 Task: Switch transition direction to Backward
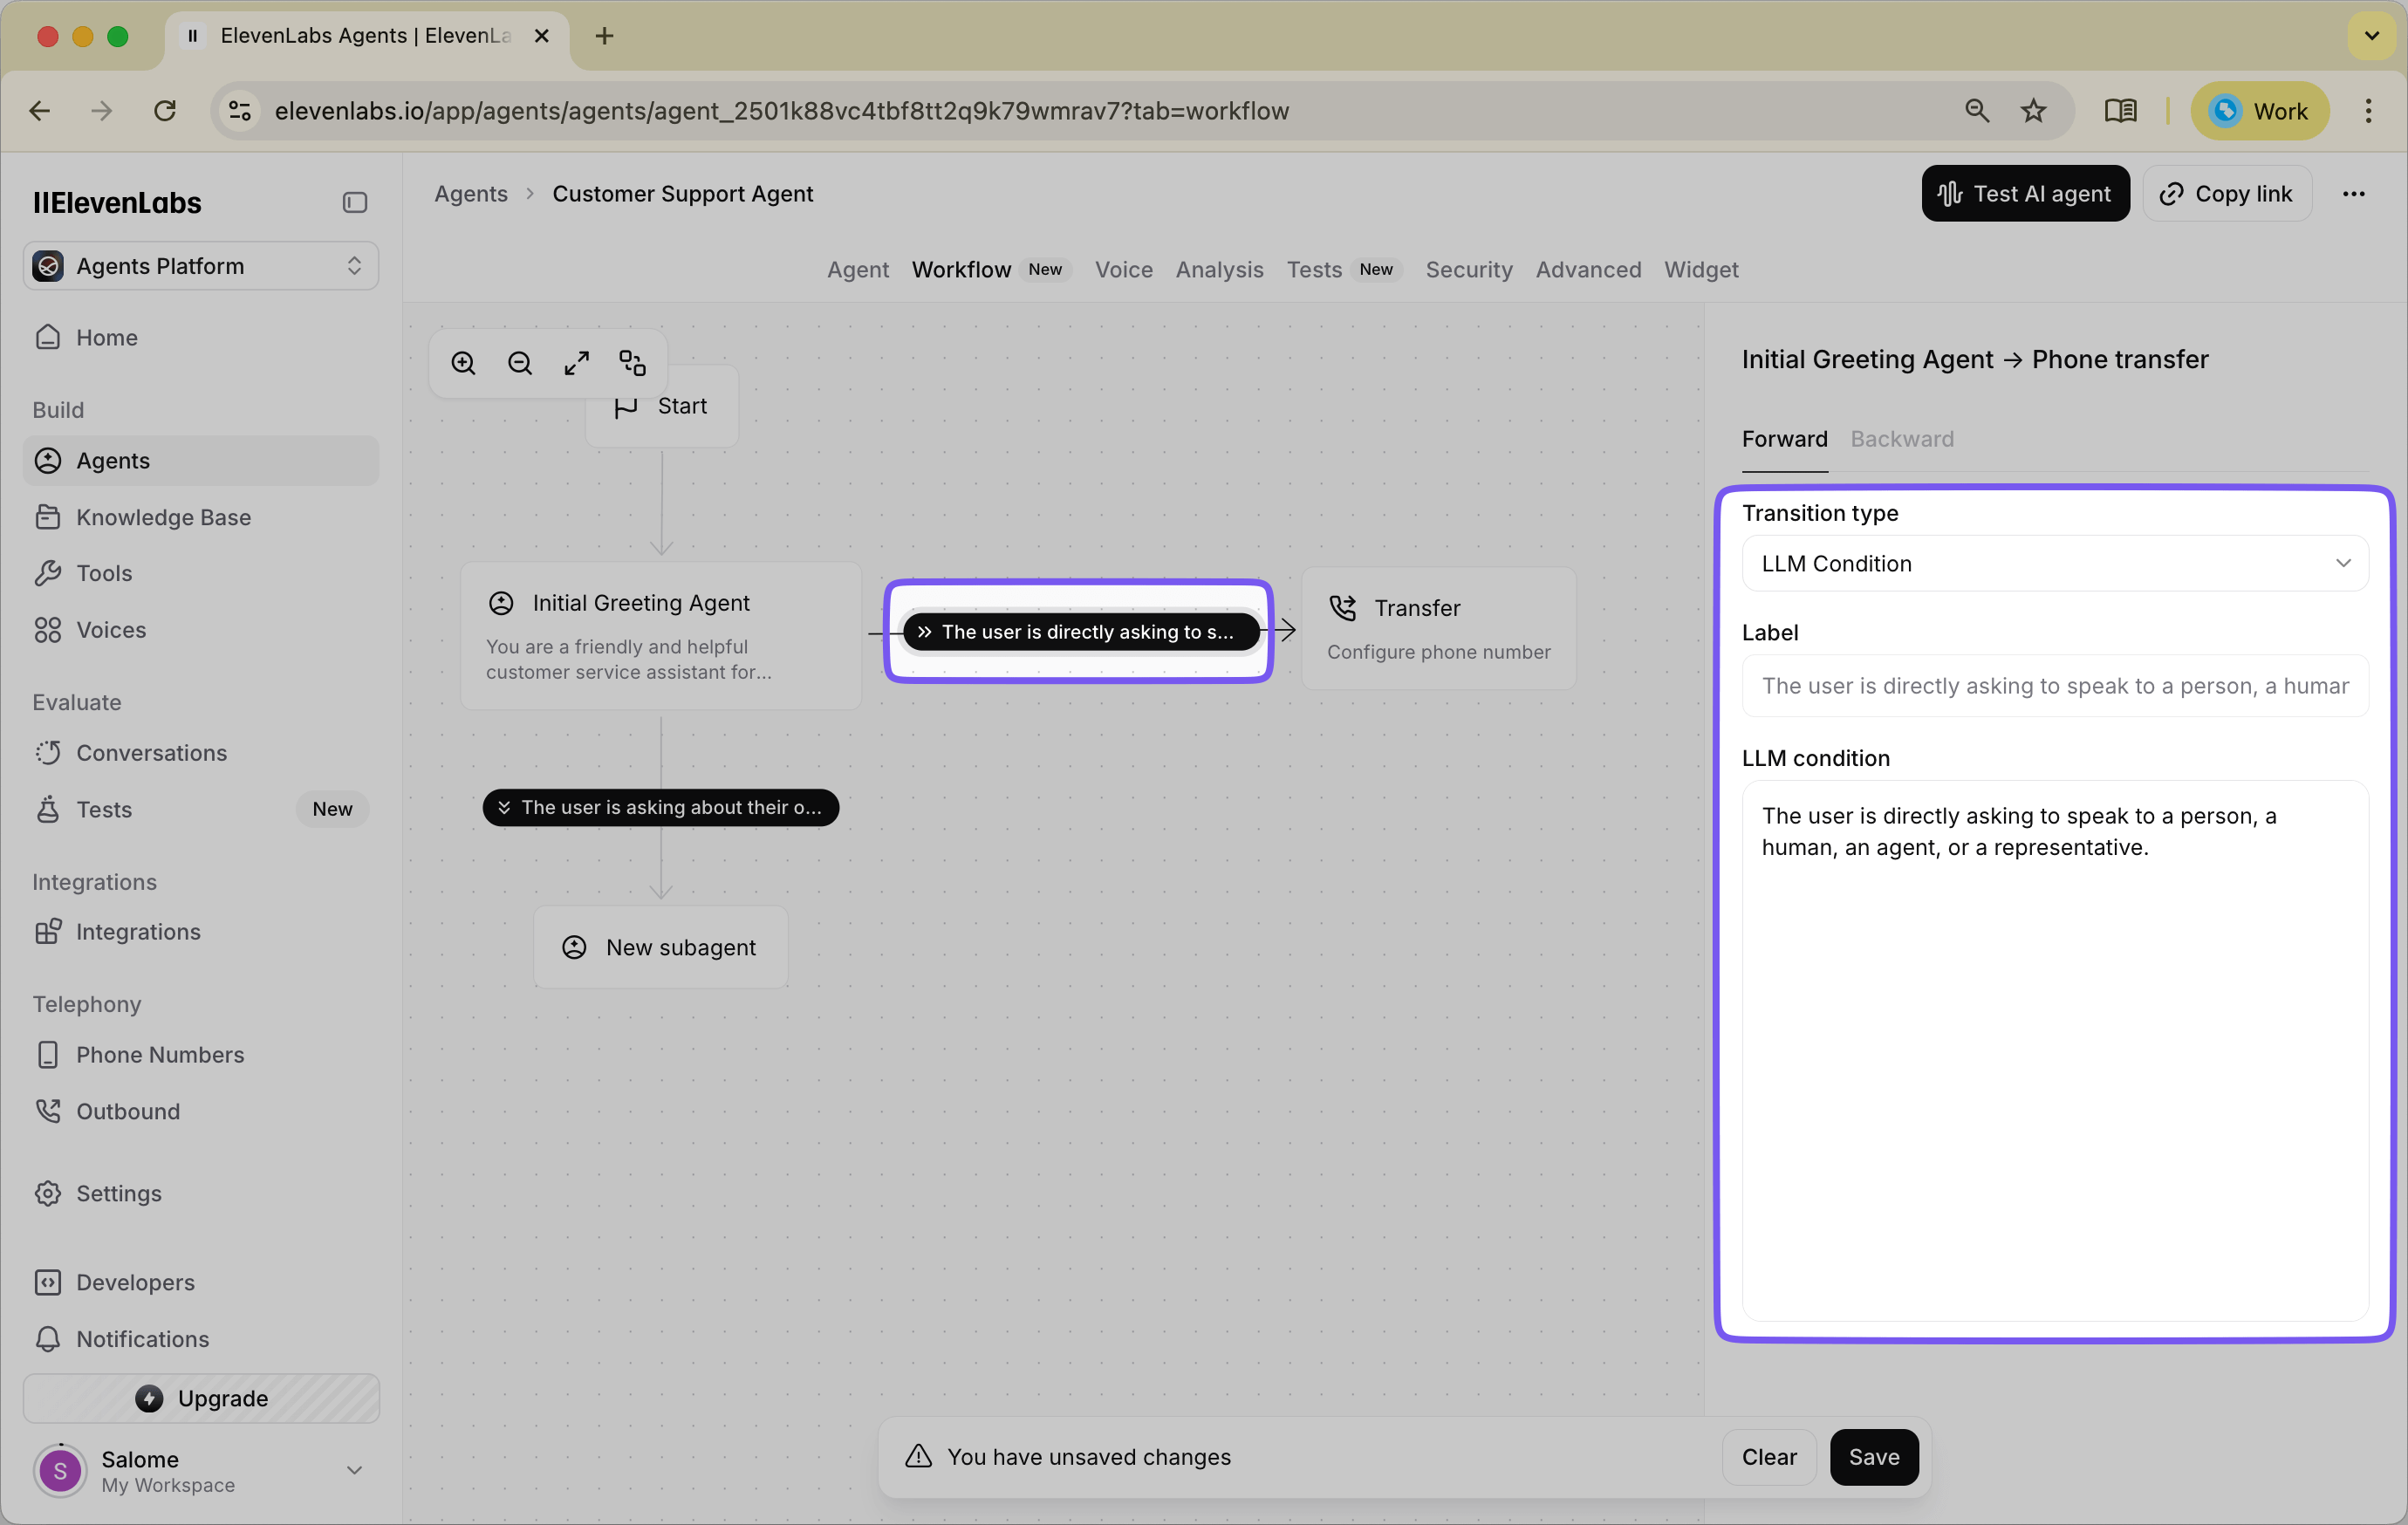(x=1901, y=439)
